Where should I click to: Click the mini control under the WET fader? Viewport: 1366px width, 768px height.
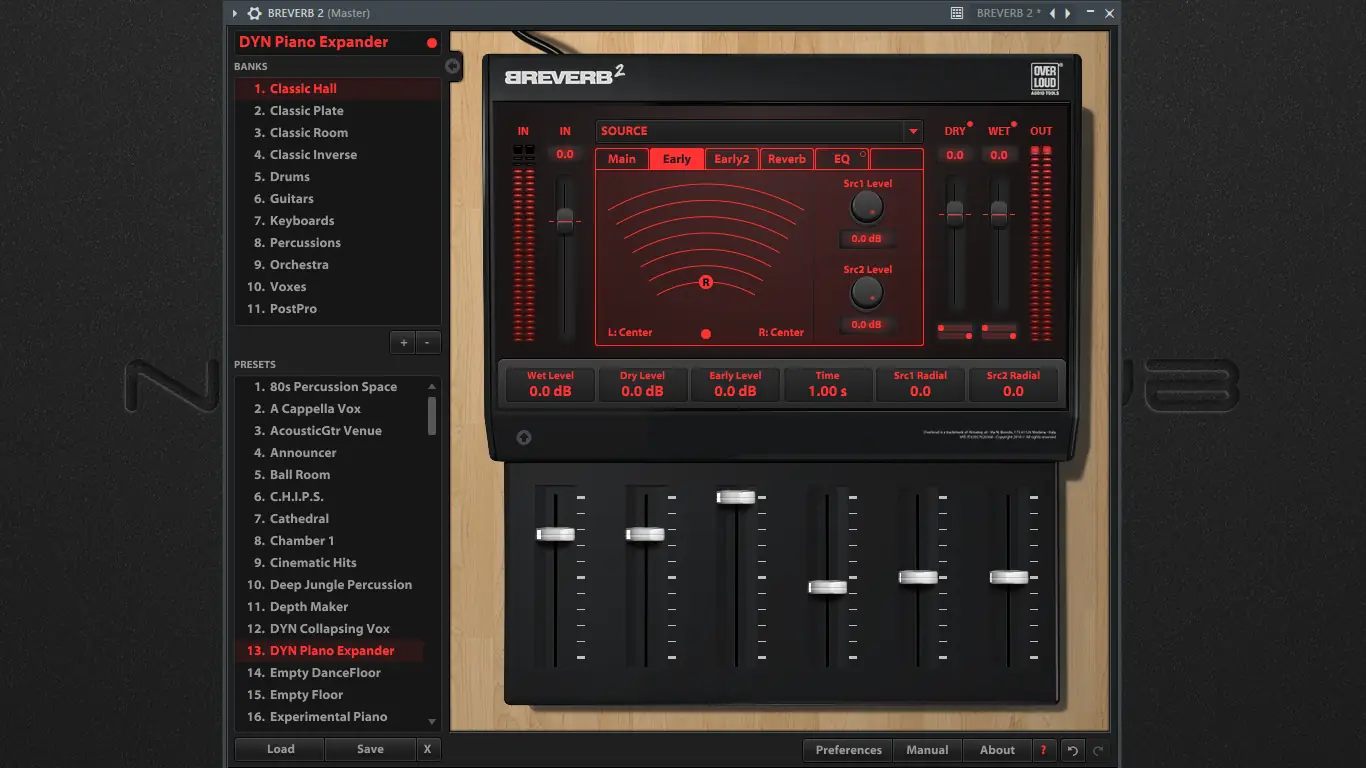(x=999, y=331)
